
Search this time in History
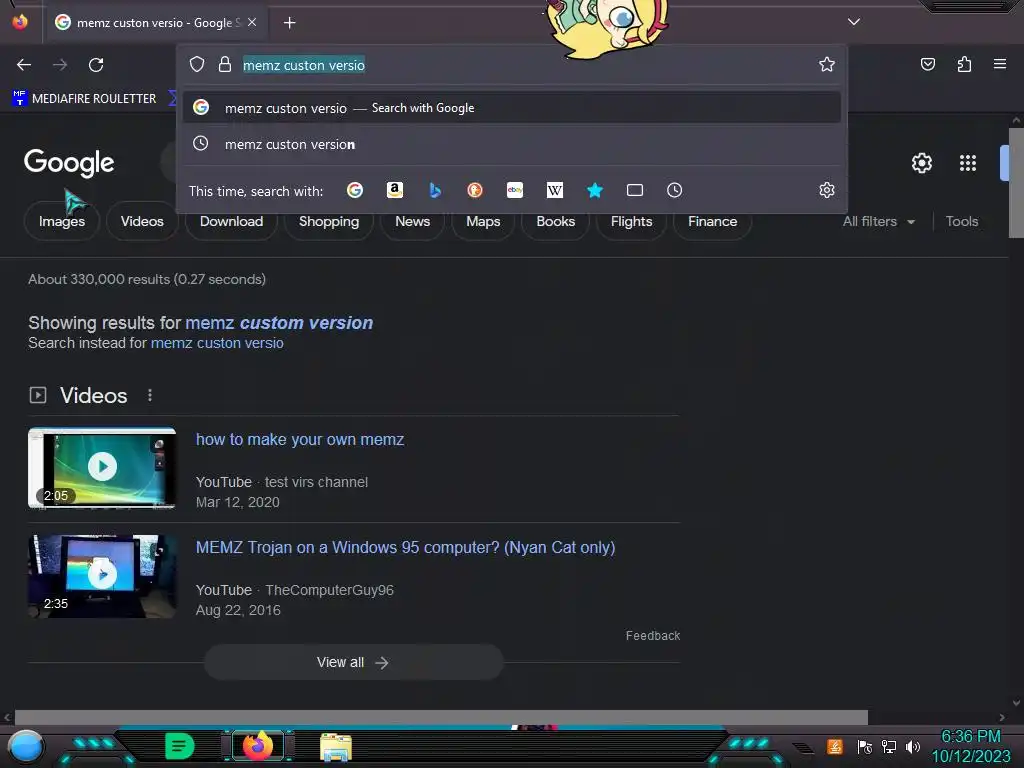(675, 190)
